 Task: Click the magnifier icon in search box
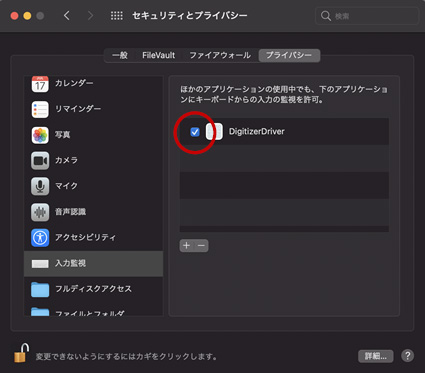coord(325,16)
